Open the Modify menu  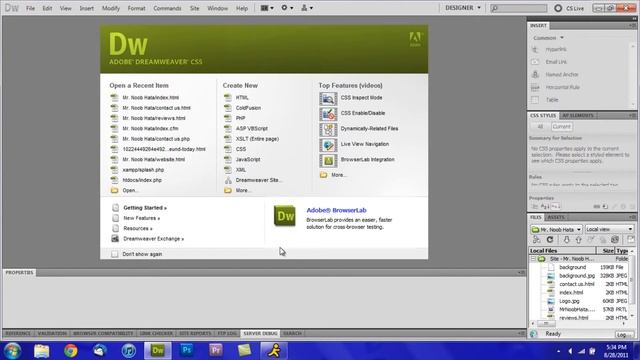pos(111,8)
